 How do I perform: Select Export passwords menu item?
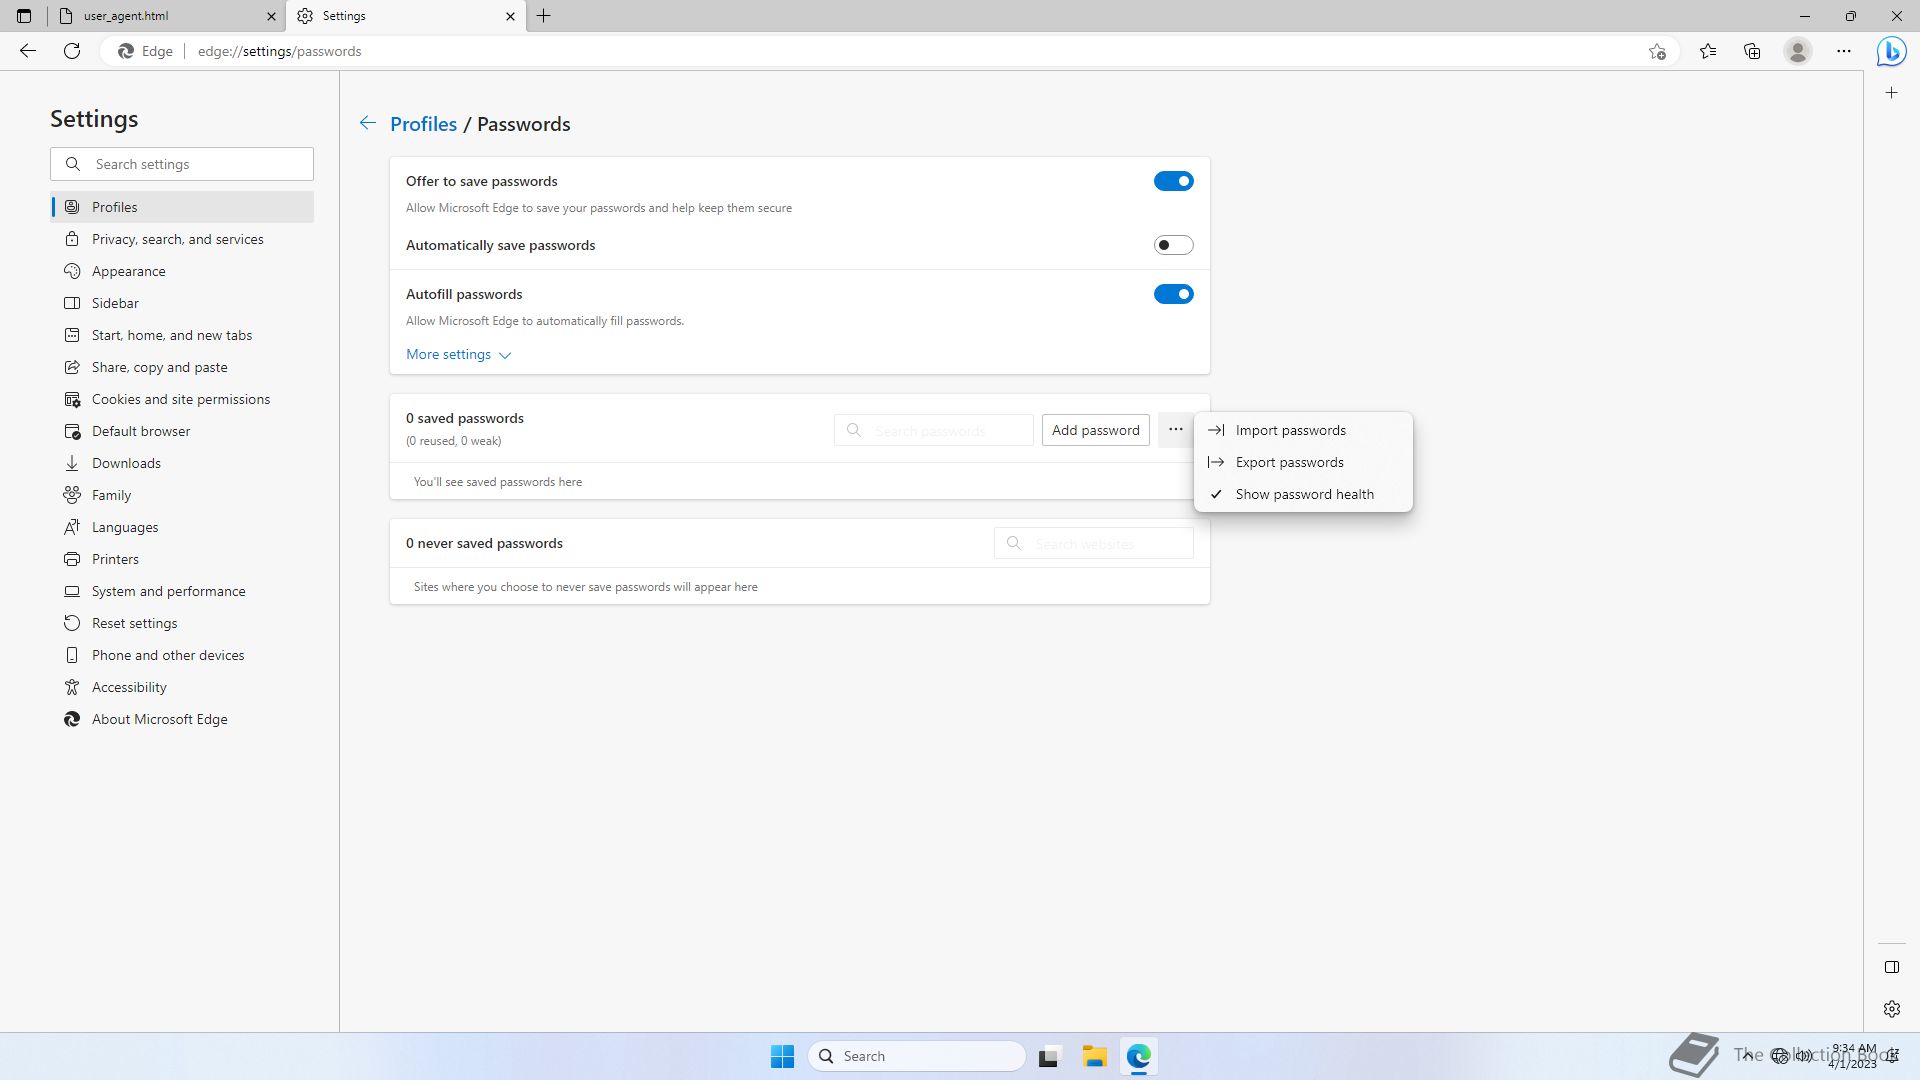pyautogui.click(x=1303, y=462)
